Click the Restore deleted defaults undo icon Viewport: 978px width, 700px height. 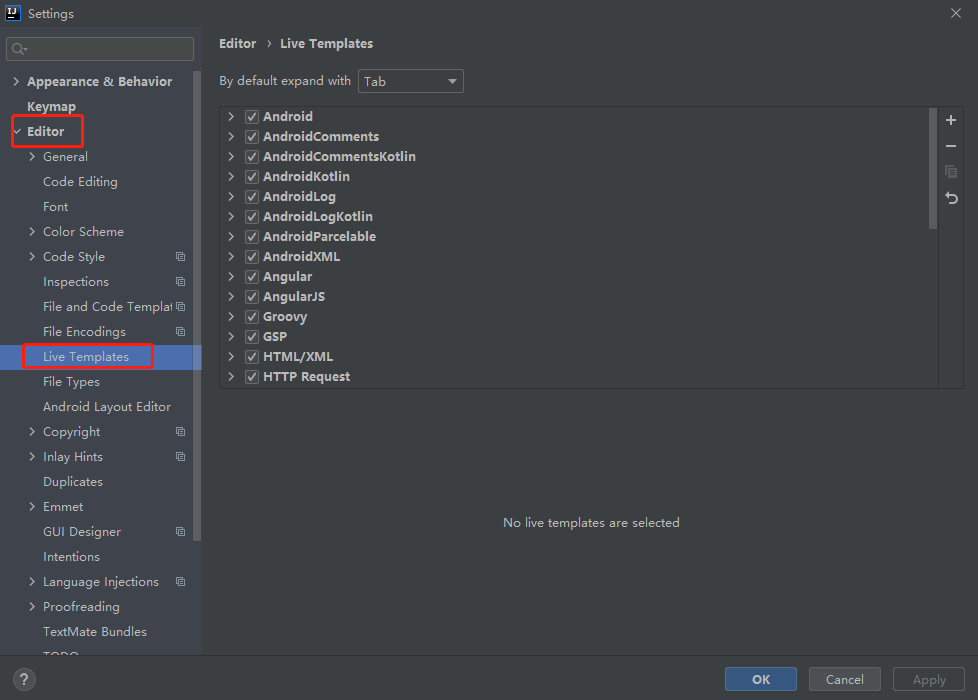click(x=951, y=198)
